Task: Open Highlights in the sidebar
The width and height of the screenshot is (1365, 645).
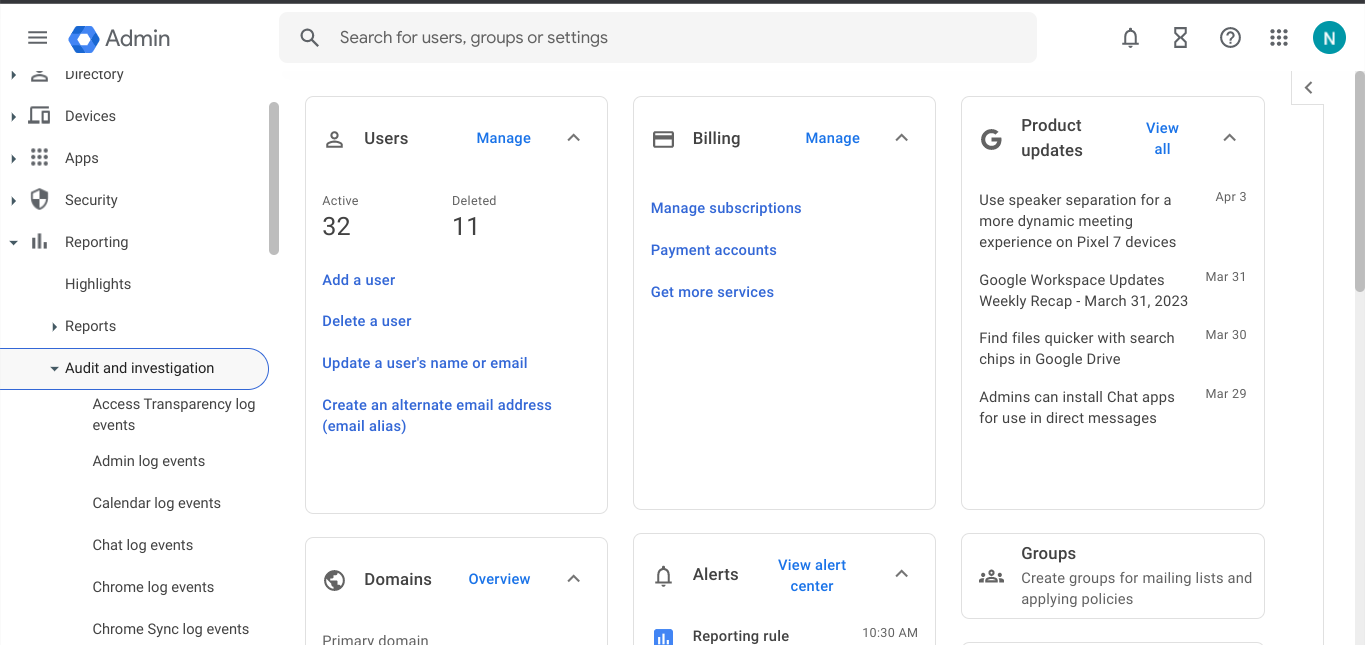Action: pyautogui.click(x=98, y=284)
